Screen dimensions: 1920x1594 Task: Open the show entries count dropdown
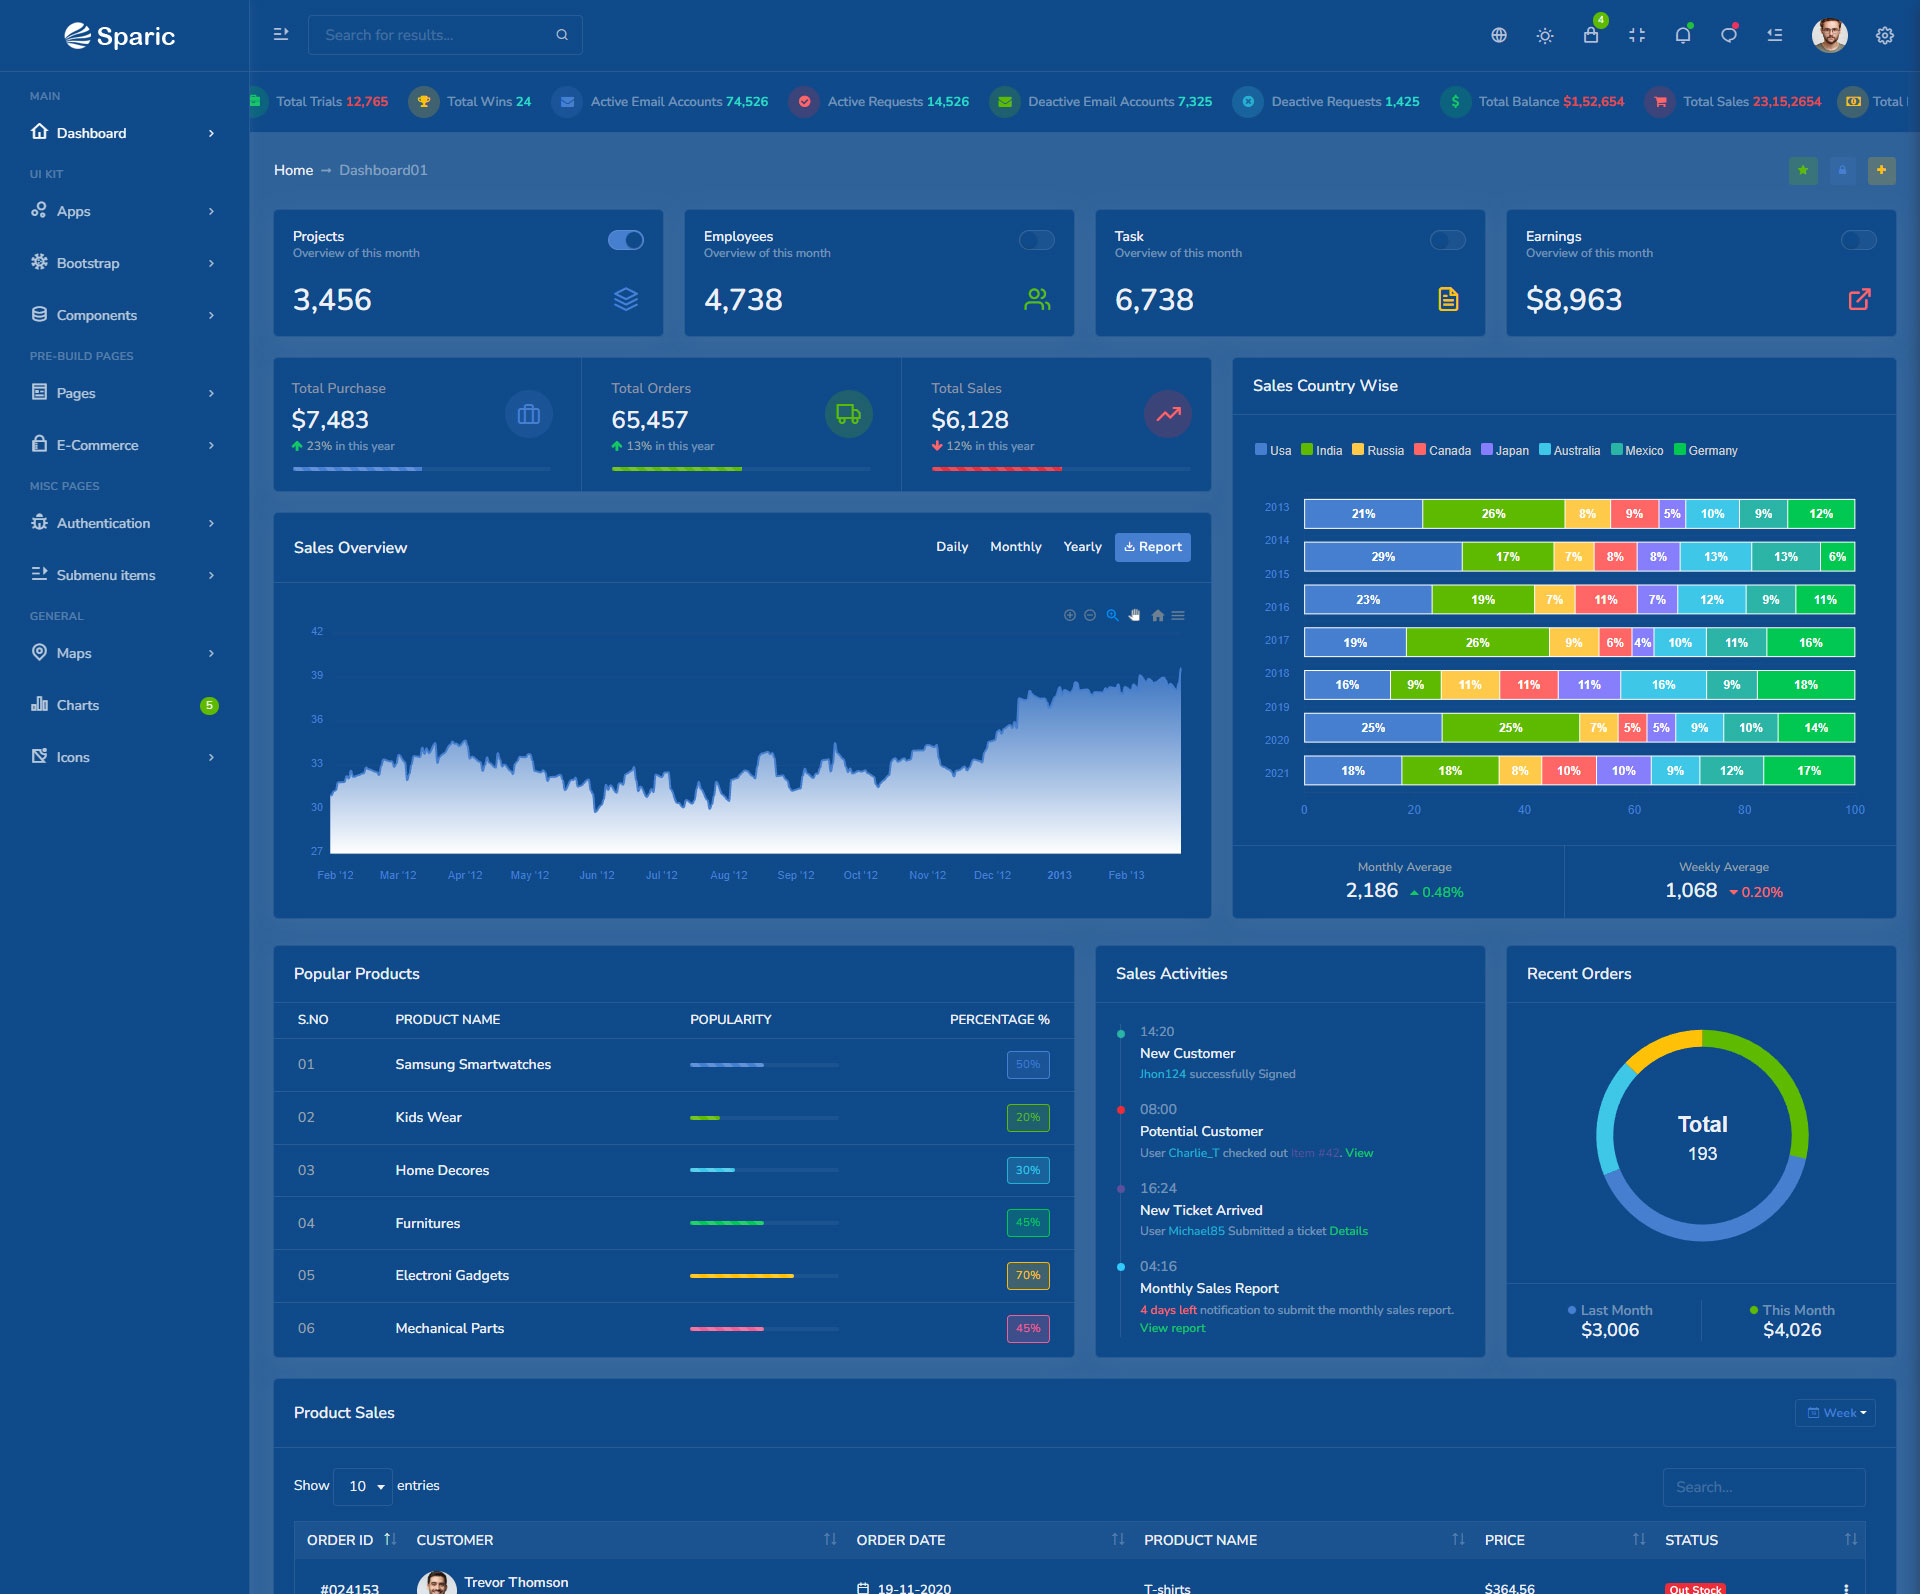coord(364,1486)
